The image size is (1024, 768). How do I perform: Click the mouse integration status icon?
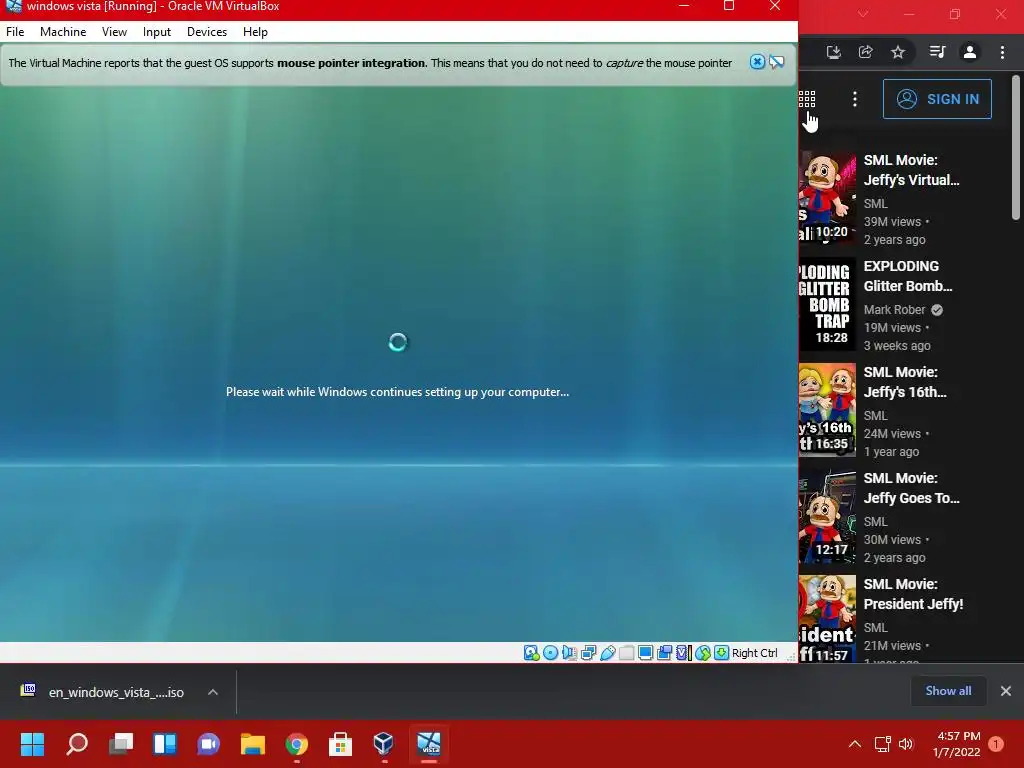coord(703,653)
